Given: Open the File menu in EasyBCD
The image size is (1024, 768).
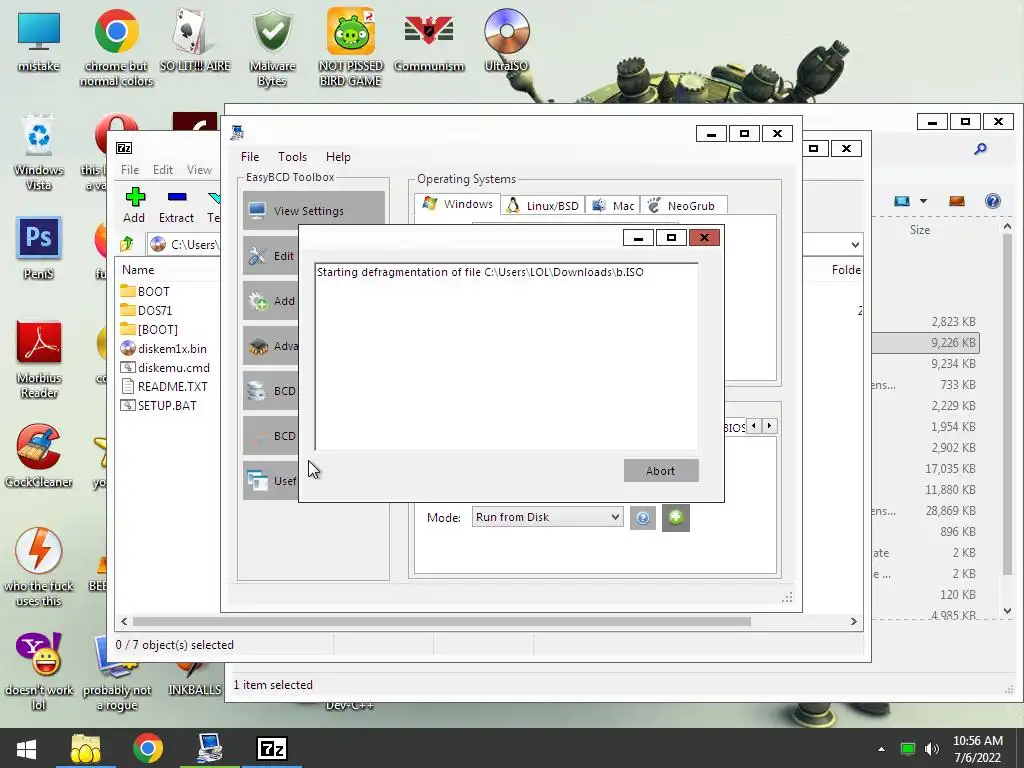Looking at the screenshot, I should pyautogui.click(x=249, y=157).
